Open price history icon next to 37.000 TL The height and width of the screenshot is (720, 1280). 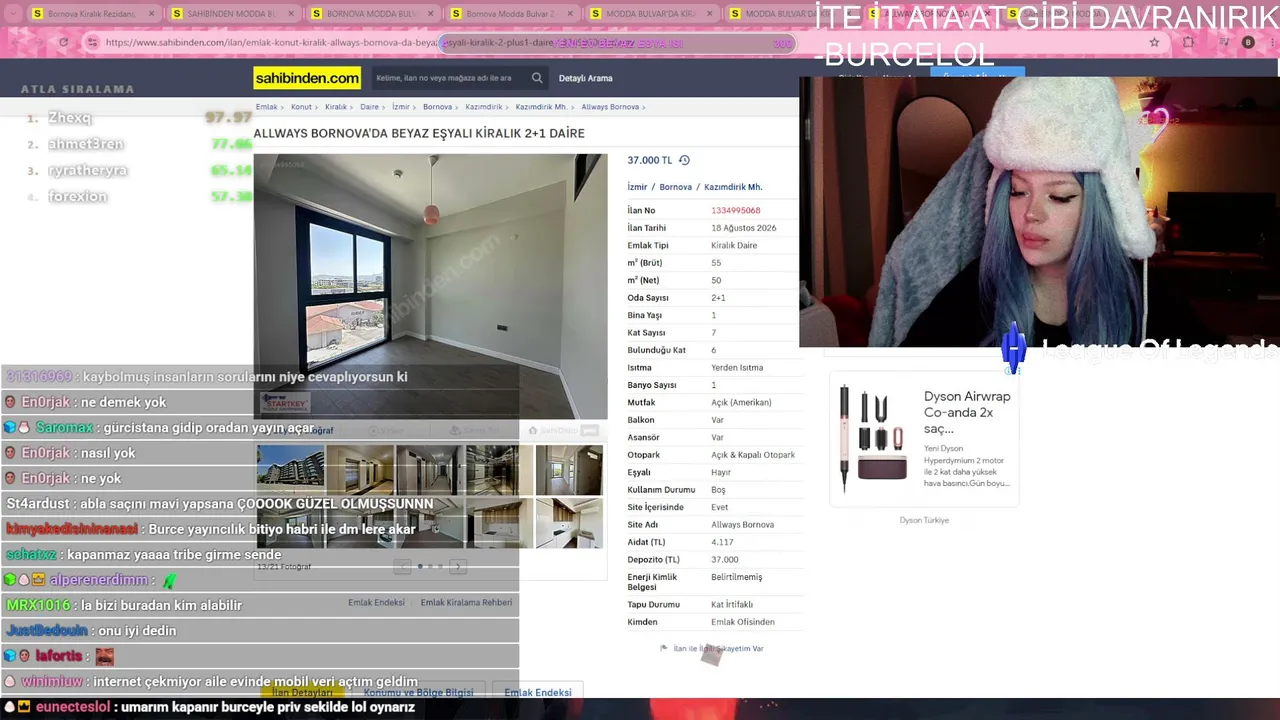click(684, 160)
